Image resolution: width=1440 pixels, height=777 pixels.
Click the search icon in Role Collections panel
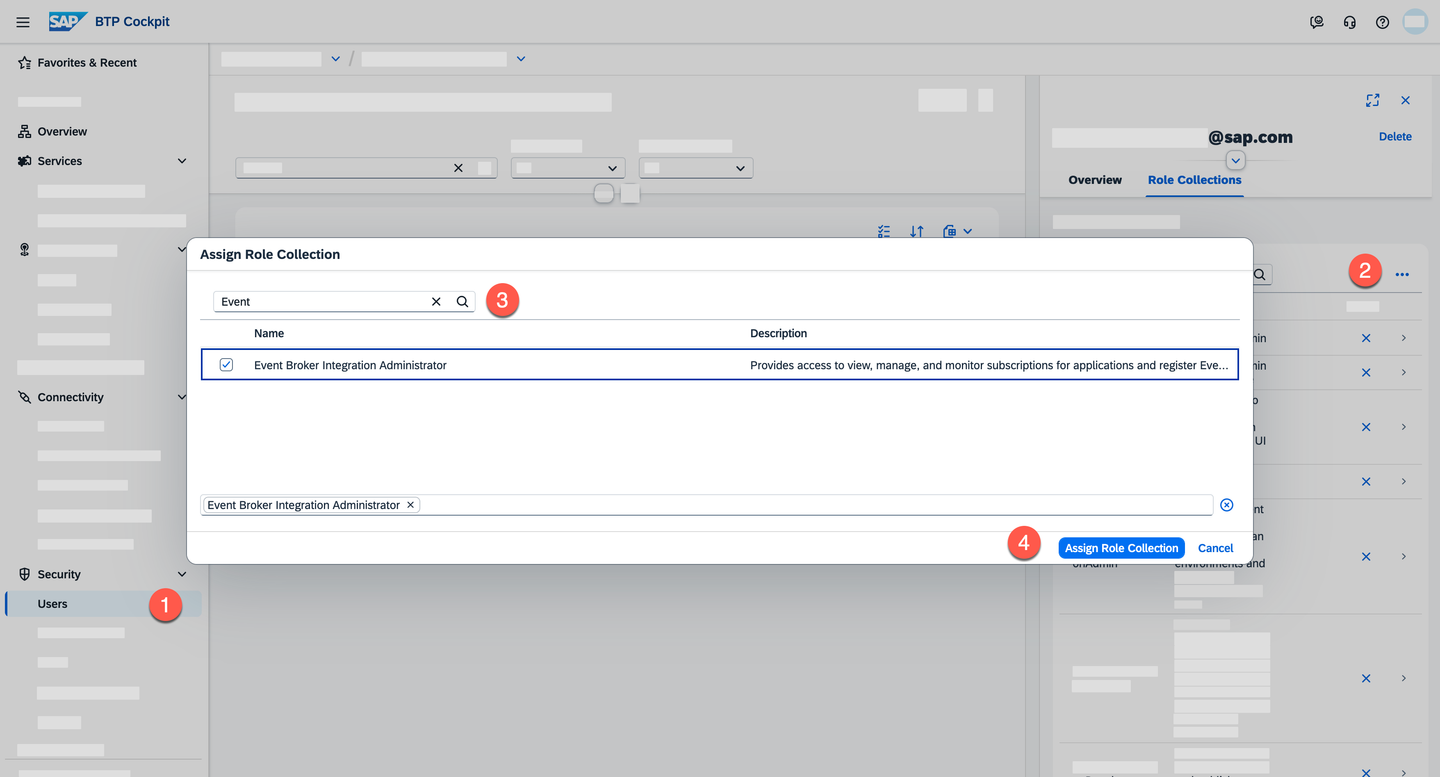pyautogui.click(x=1260, y=274)
